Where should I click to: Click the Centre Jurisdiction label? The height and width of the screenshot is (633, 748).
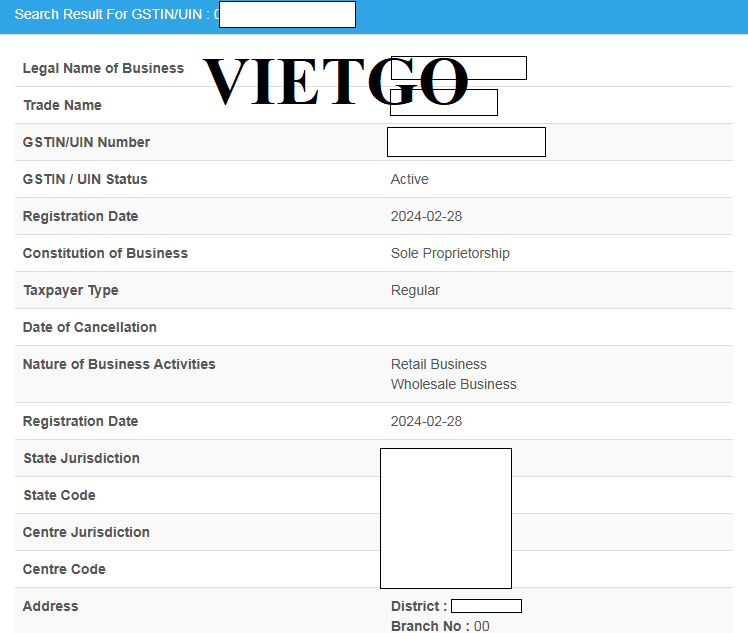pyautogui.click(x=86, y=532)
